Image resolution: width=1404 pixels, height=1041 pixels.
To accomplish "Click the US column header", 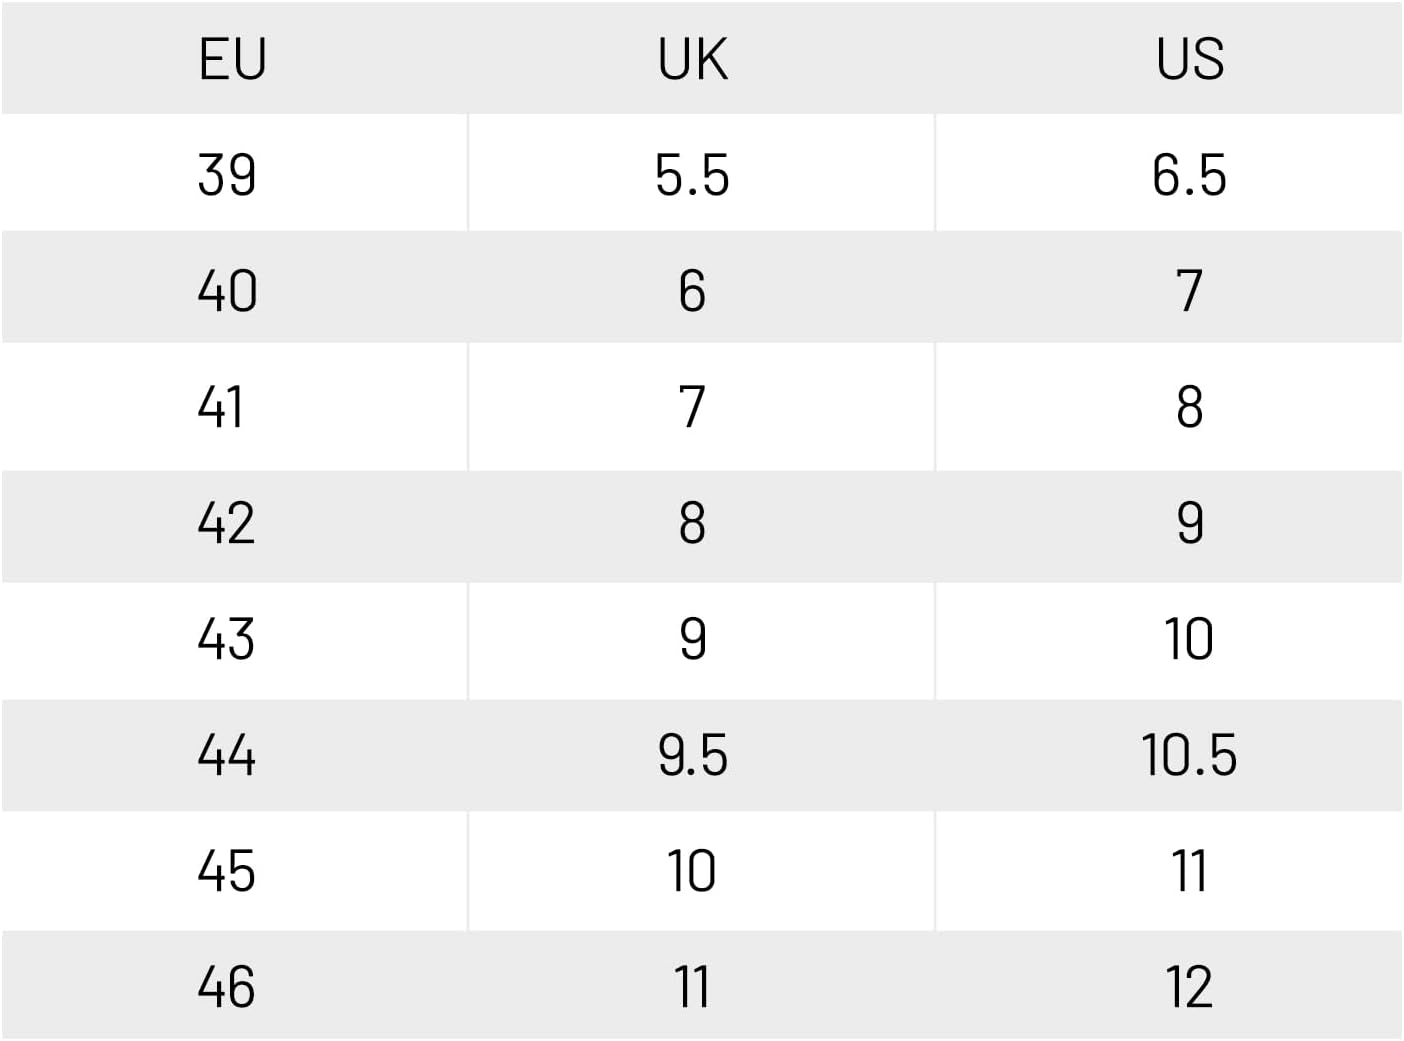I will point(1189,59).
